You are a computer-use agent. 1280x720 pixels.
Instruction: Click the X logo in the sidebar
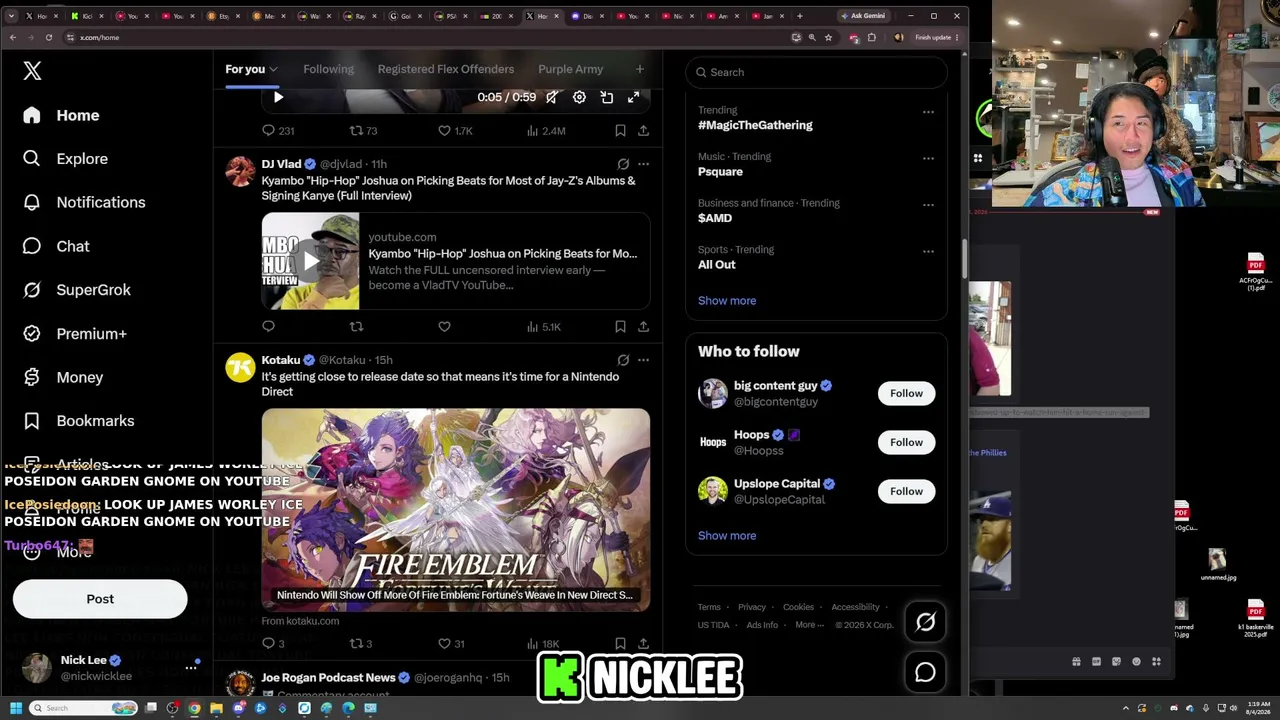pos(32,71)
